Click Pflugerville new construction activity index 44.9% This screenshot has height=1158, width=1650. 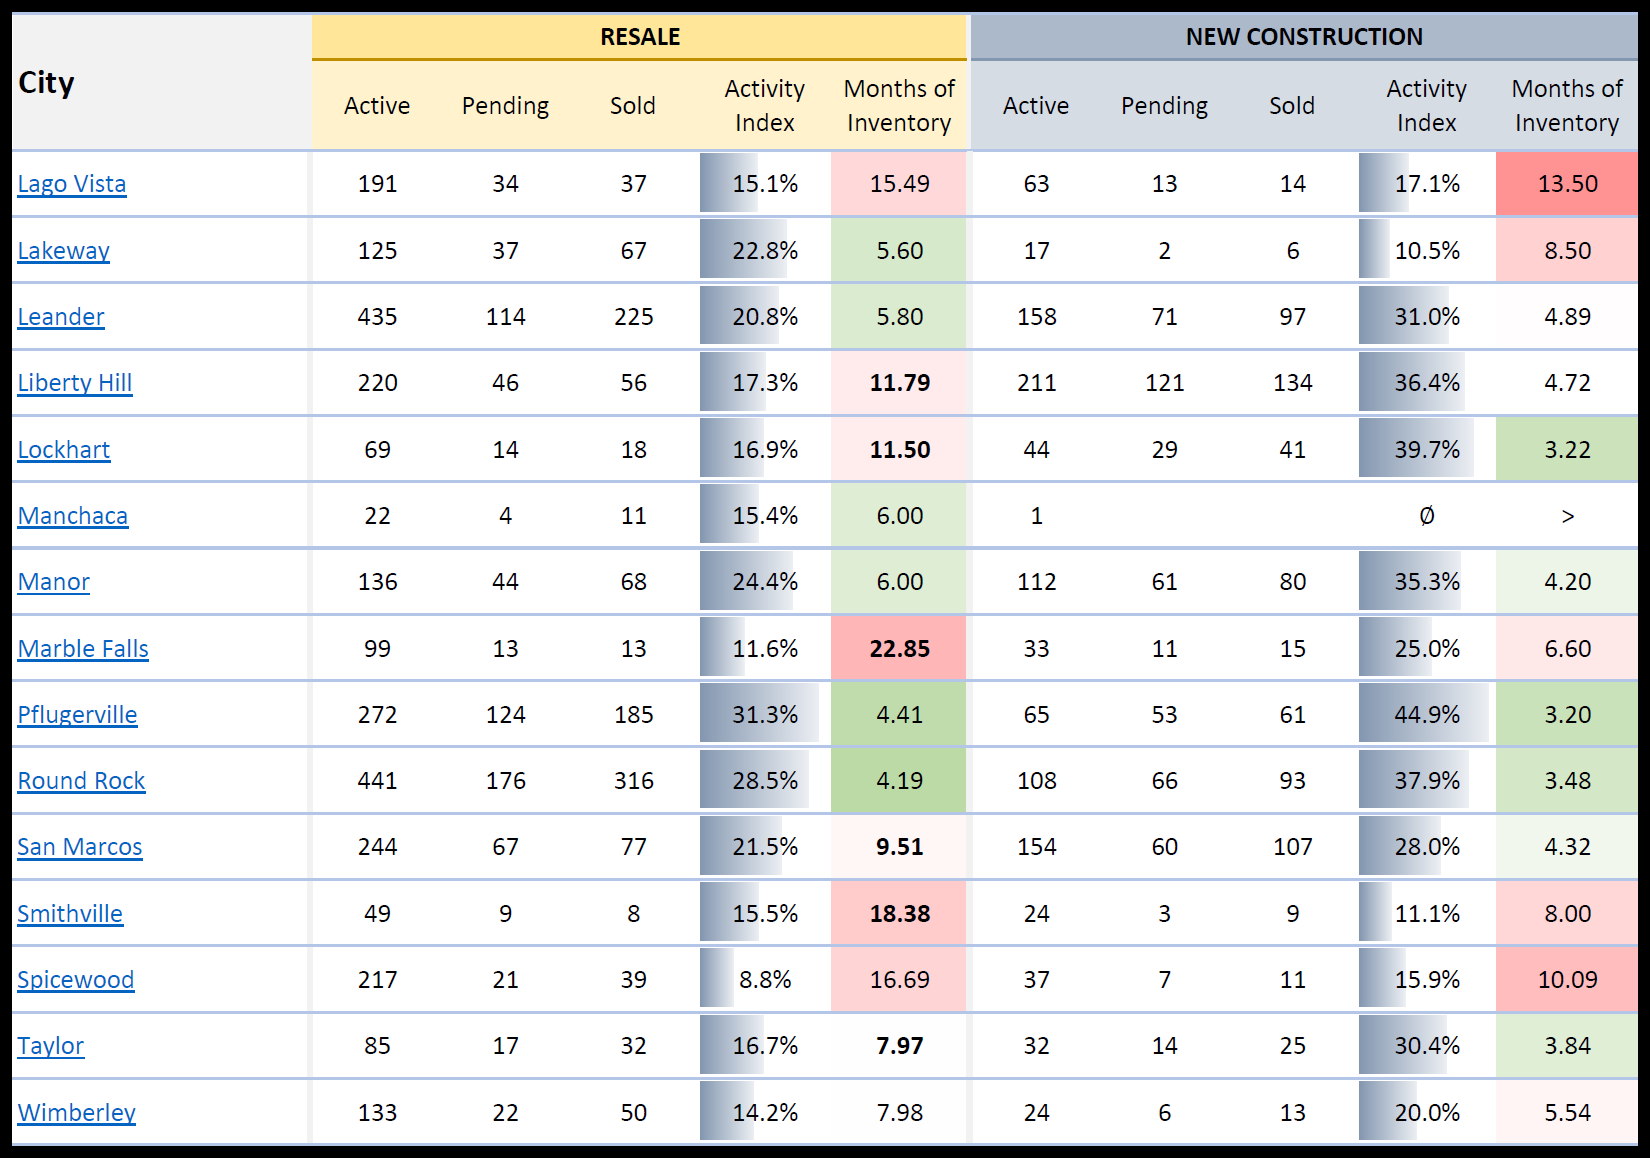coord(1427,715)
